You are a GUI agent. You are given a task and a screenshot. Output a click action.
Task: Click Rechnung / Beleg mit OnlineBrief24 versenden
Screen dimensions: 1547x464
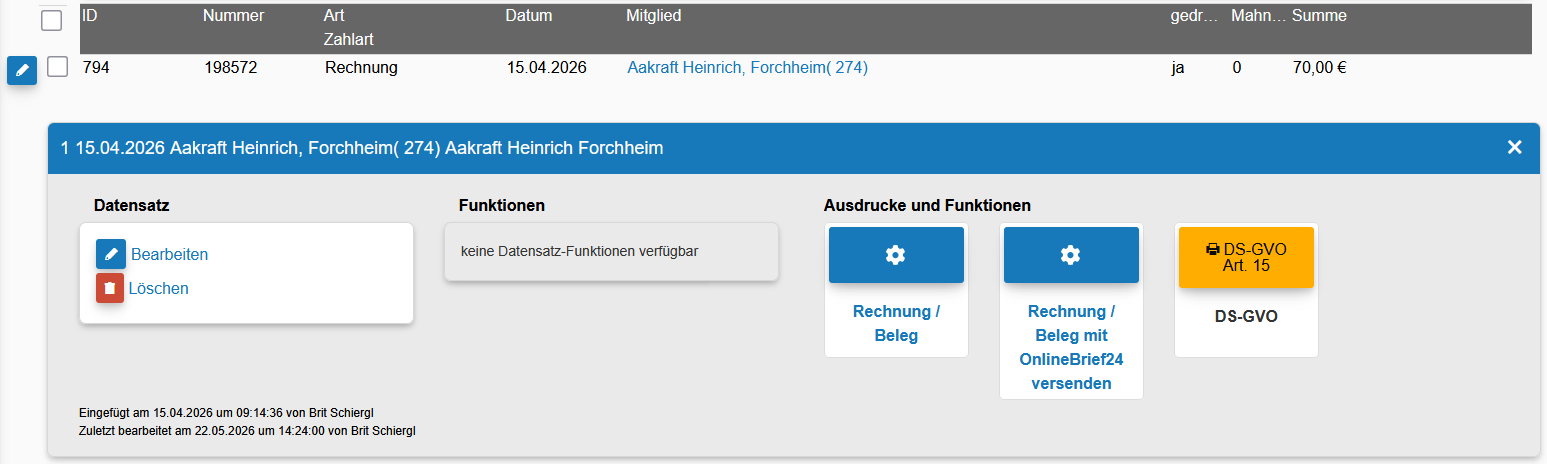click(1071, 347)
